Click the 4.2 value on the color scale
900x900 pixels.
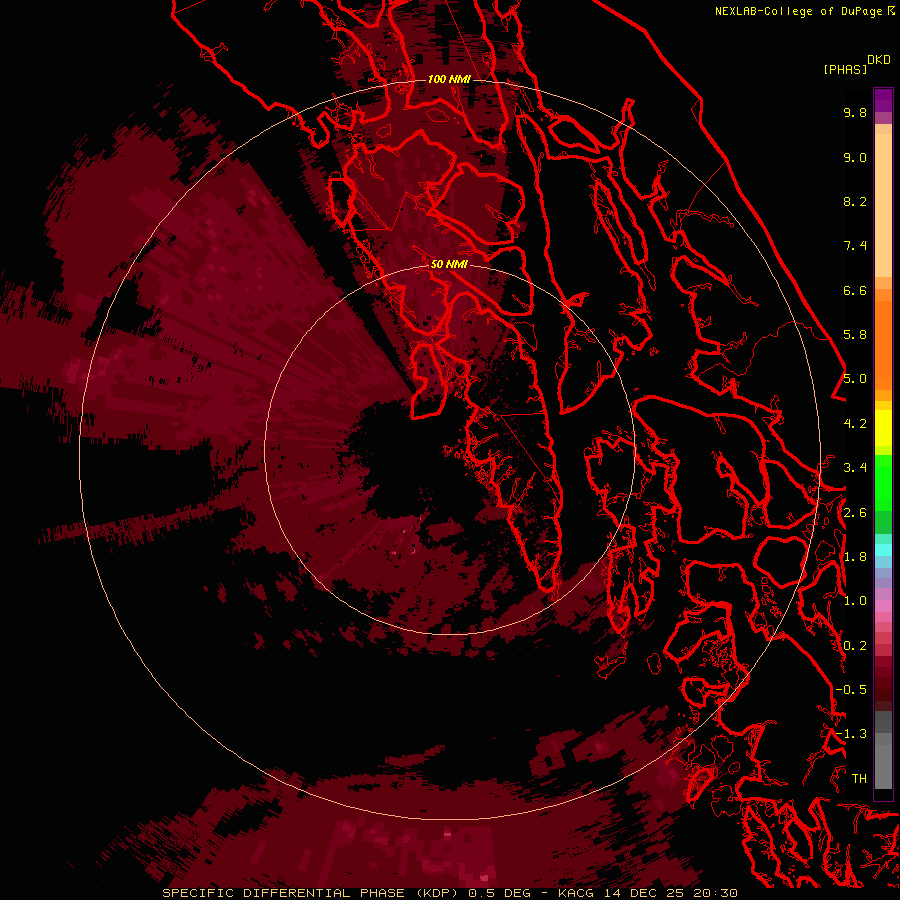tap(855, 424)
